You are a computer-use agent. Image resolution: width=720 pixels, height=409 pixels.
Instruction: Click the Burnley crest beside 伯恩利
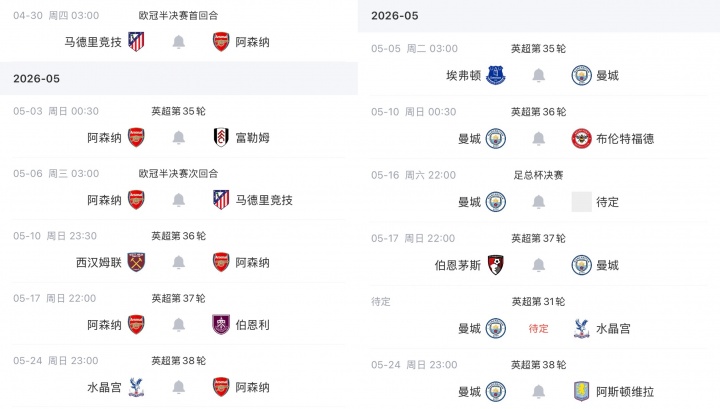coord(221,325)
